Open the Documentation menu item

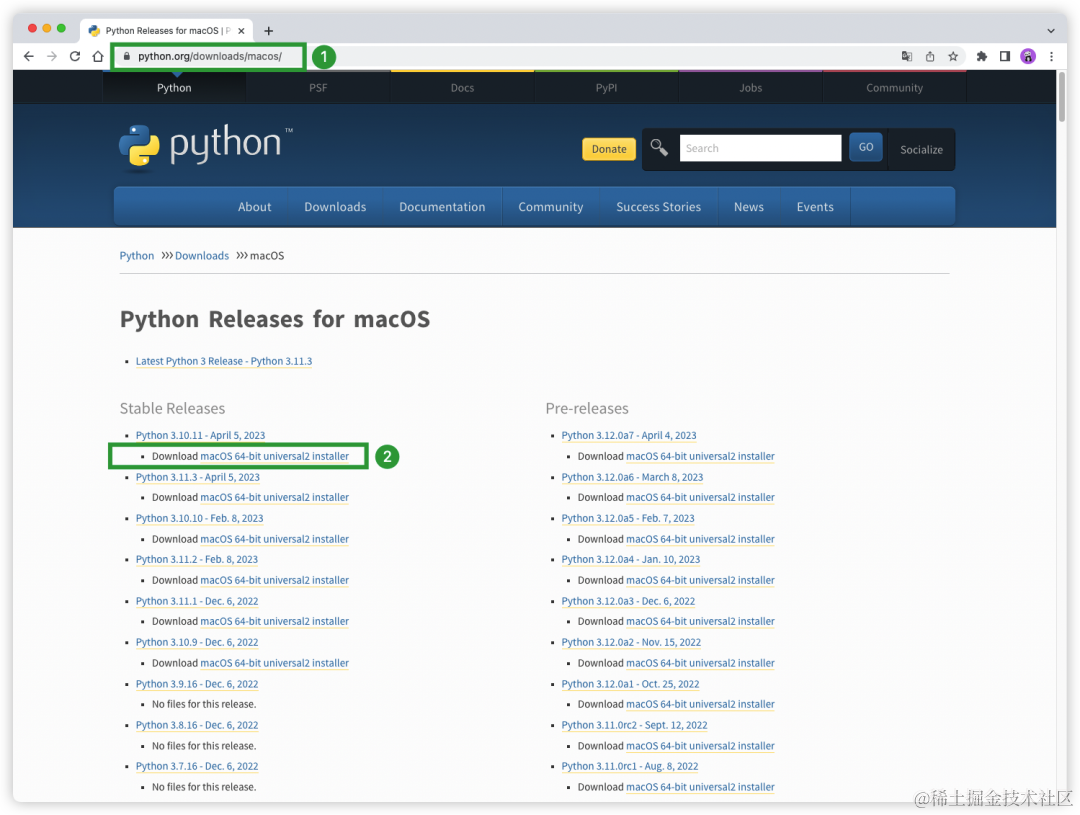point(442,207)
